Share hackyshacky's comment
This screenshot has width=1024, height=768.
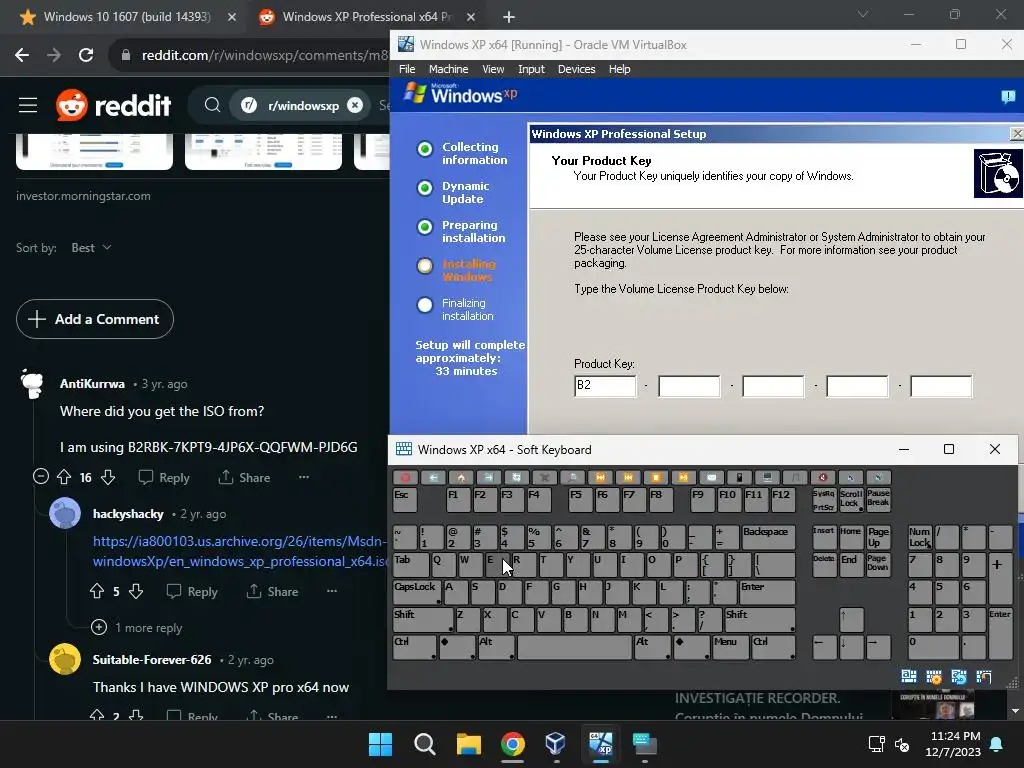click(x=272, y=591)
